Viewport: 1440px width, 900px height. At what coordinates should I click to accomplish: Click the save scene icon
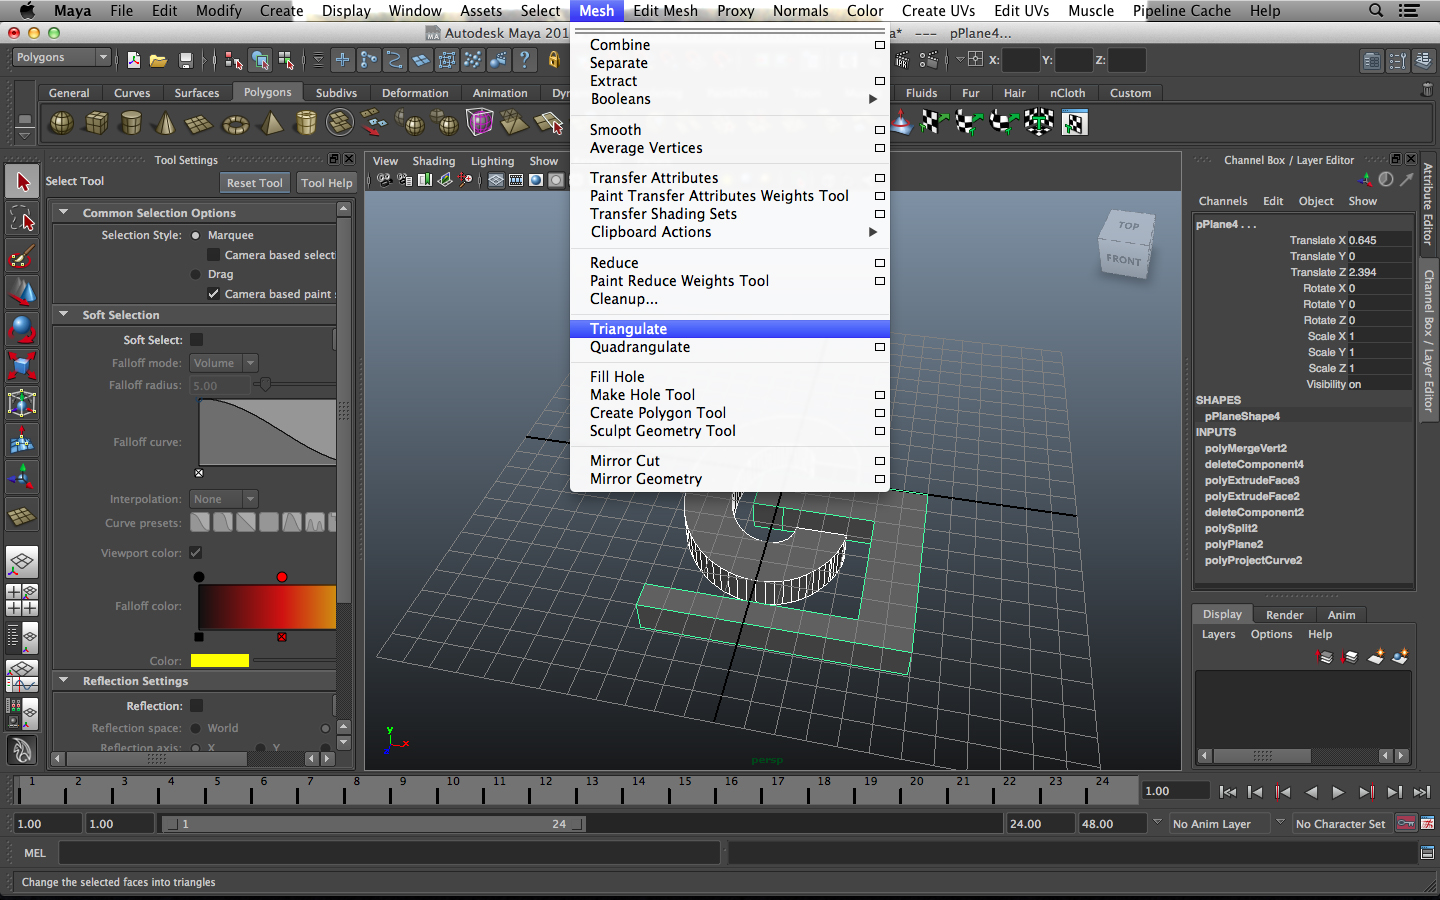pos(185,61)
